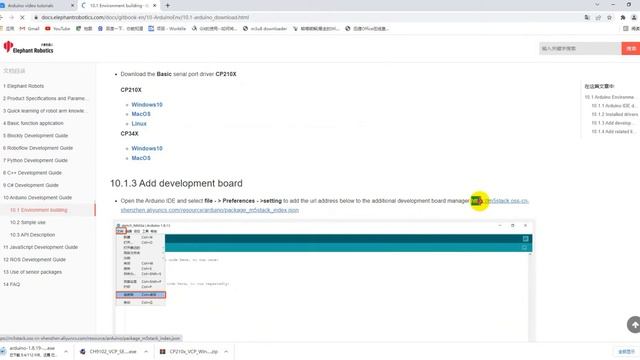Click Windows10 link under CP210X

point(147,104)
